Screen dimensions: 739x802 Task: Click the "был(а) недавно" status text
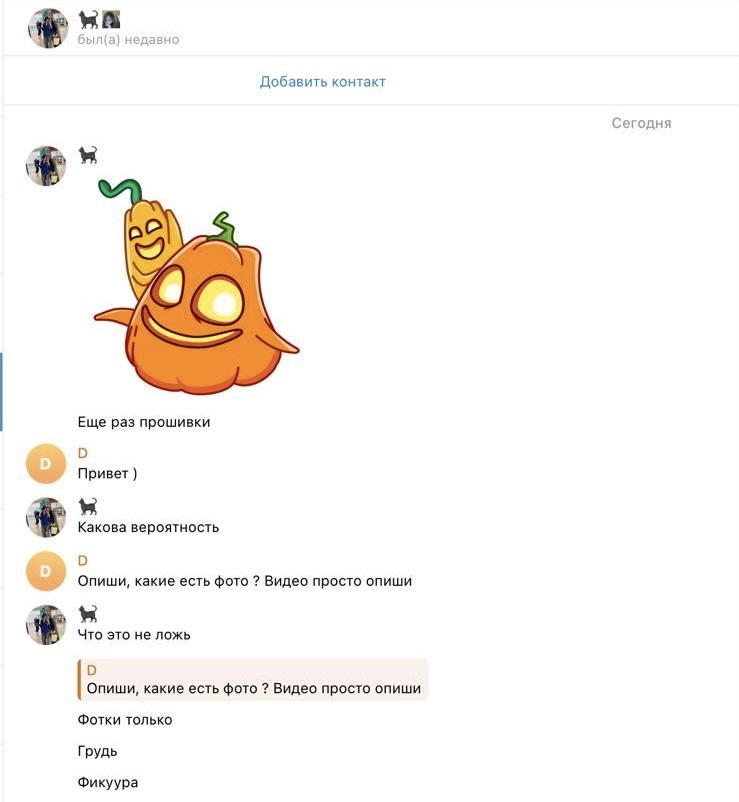[128, 40]
